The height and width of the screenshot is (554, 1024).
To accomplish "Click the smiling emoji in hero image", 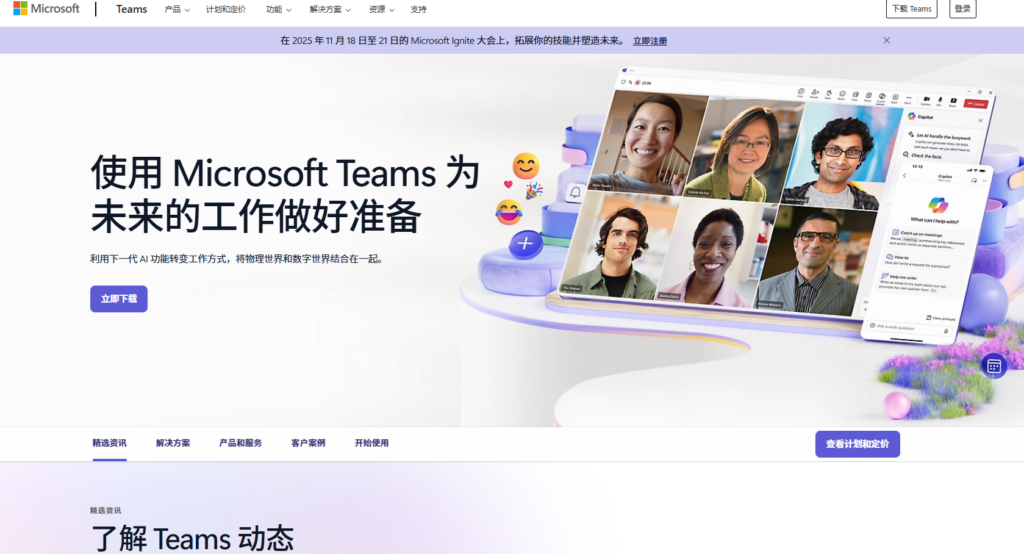I will [525, 165].
